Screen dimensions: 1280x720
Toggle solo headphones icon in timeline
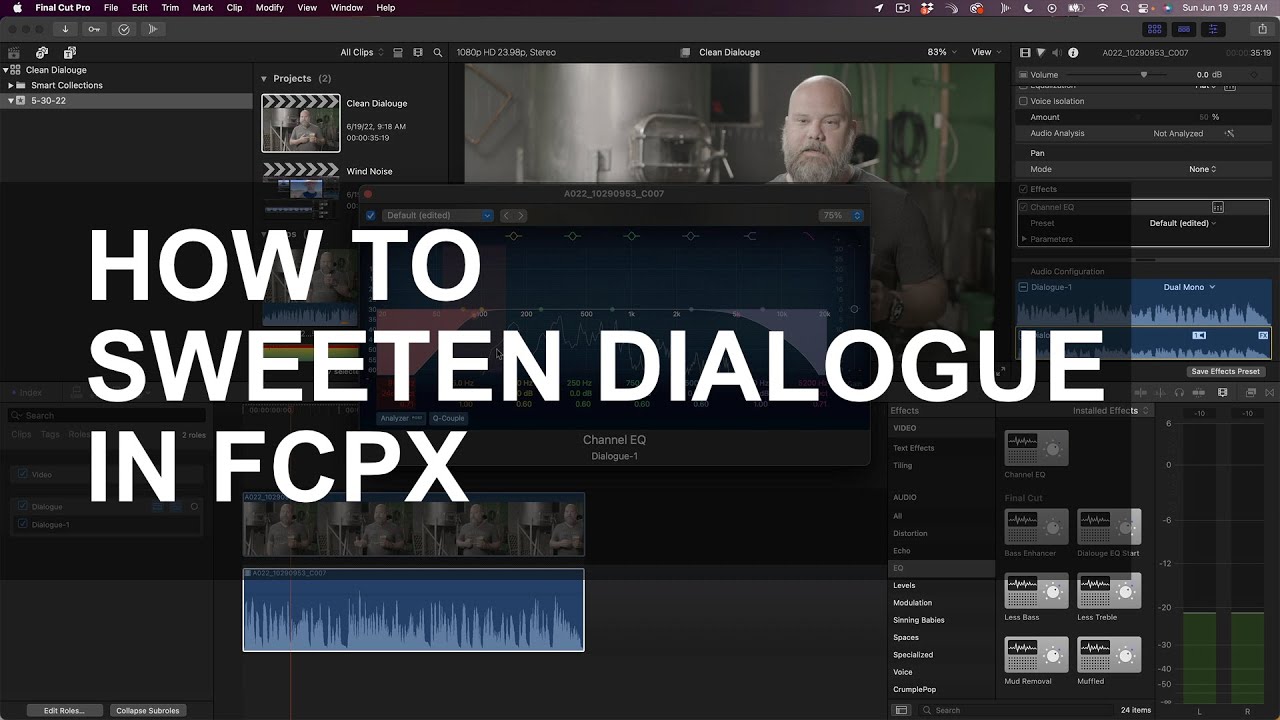(1179, 393)
